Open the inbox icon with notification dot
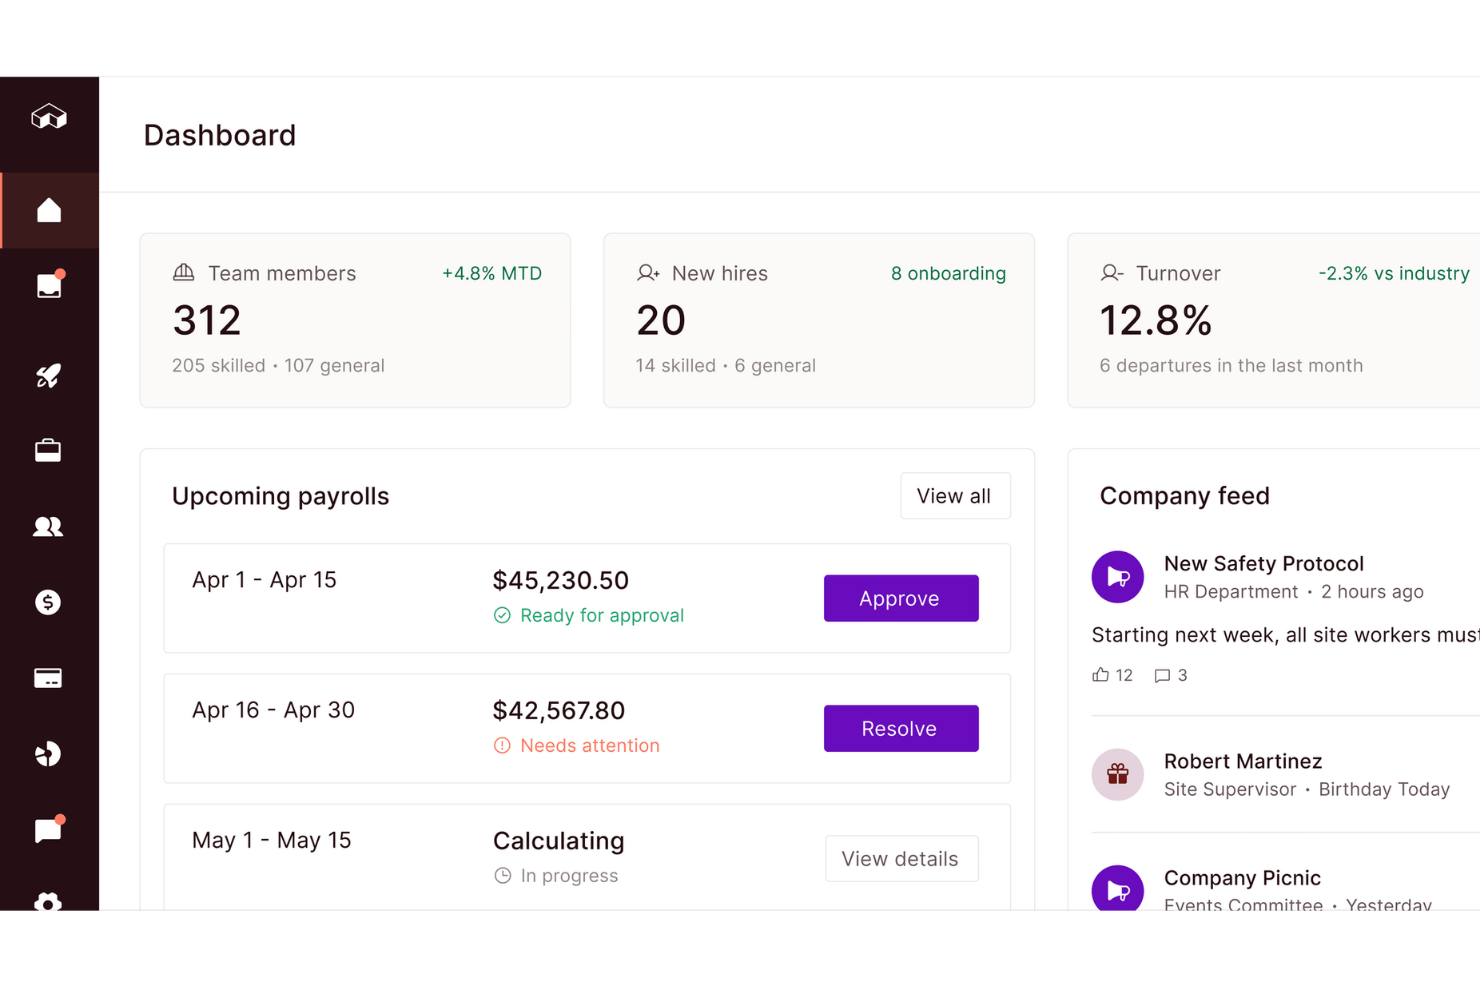This screenshot has width=1480, height=987. click(x=49, y=285)
